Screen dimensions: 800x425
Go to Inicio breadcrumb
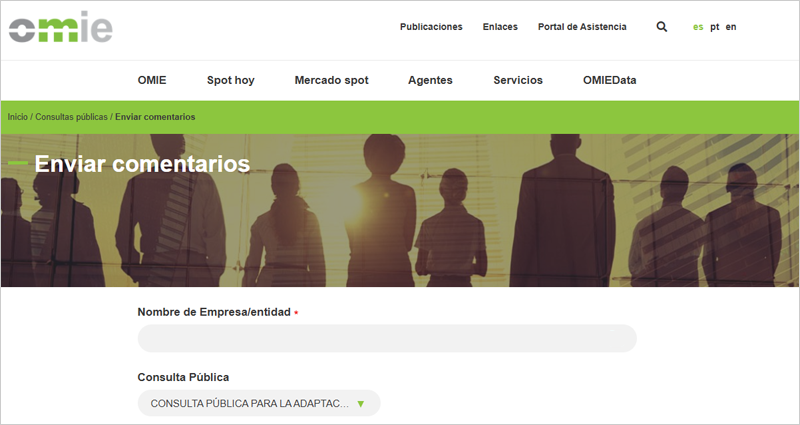tap(17, 117)
